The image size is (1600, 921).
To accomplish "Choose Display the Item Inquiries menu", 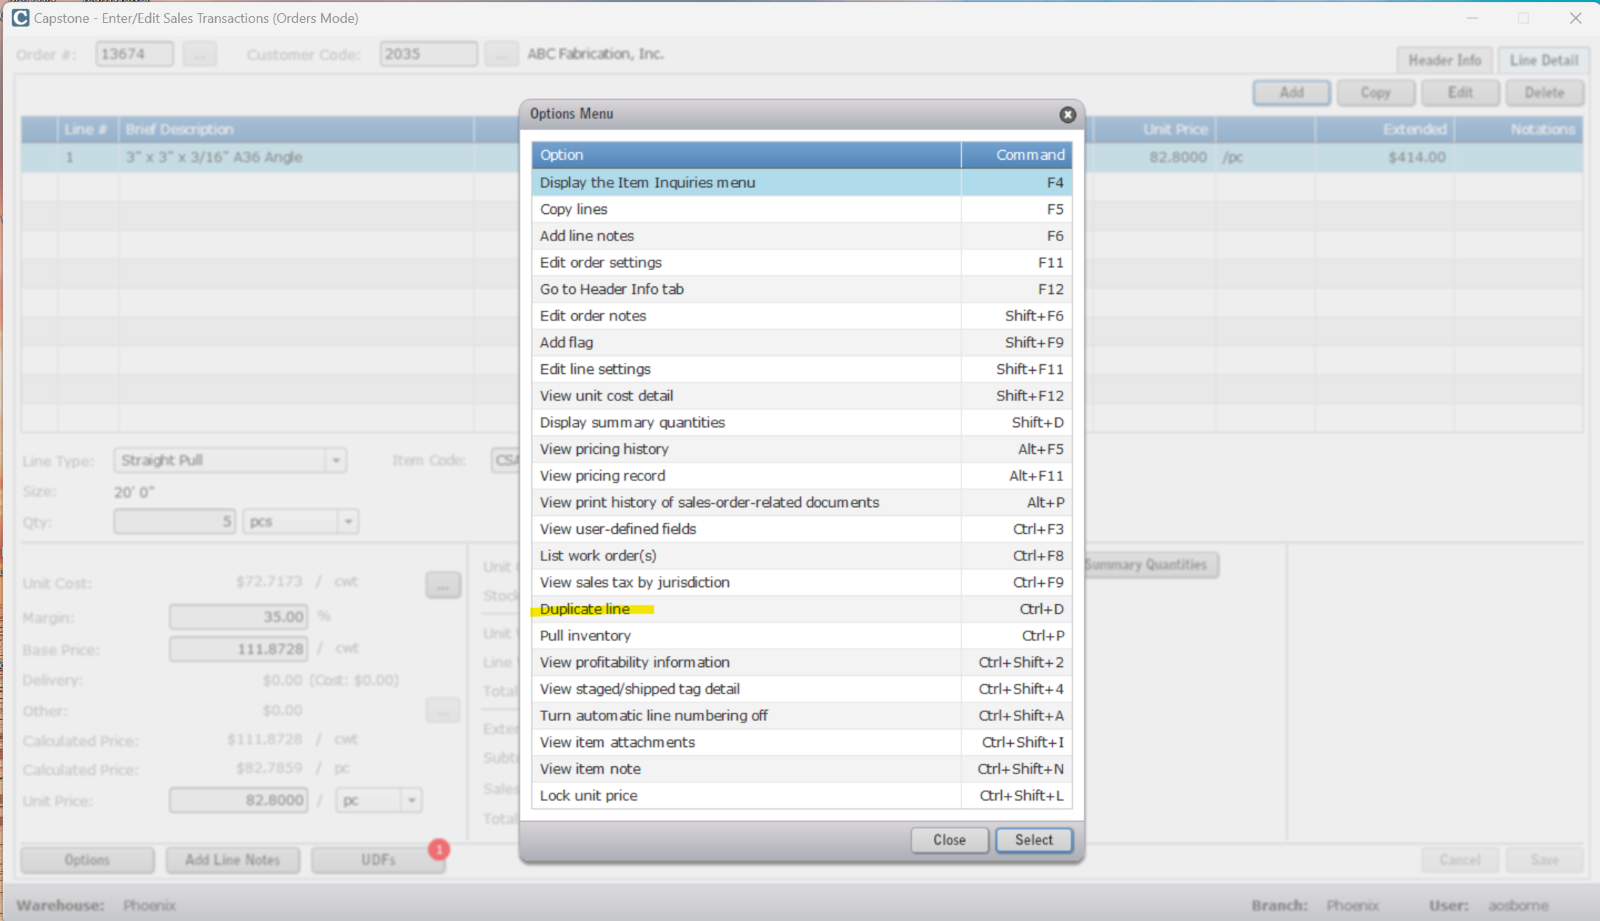I will (647, 183).
